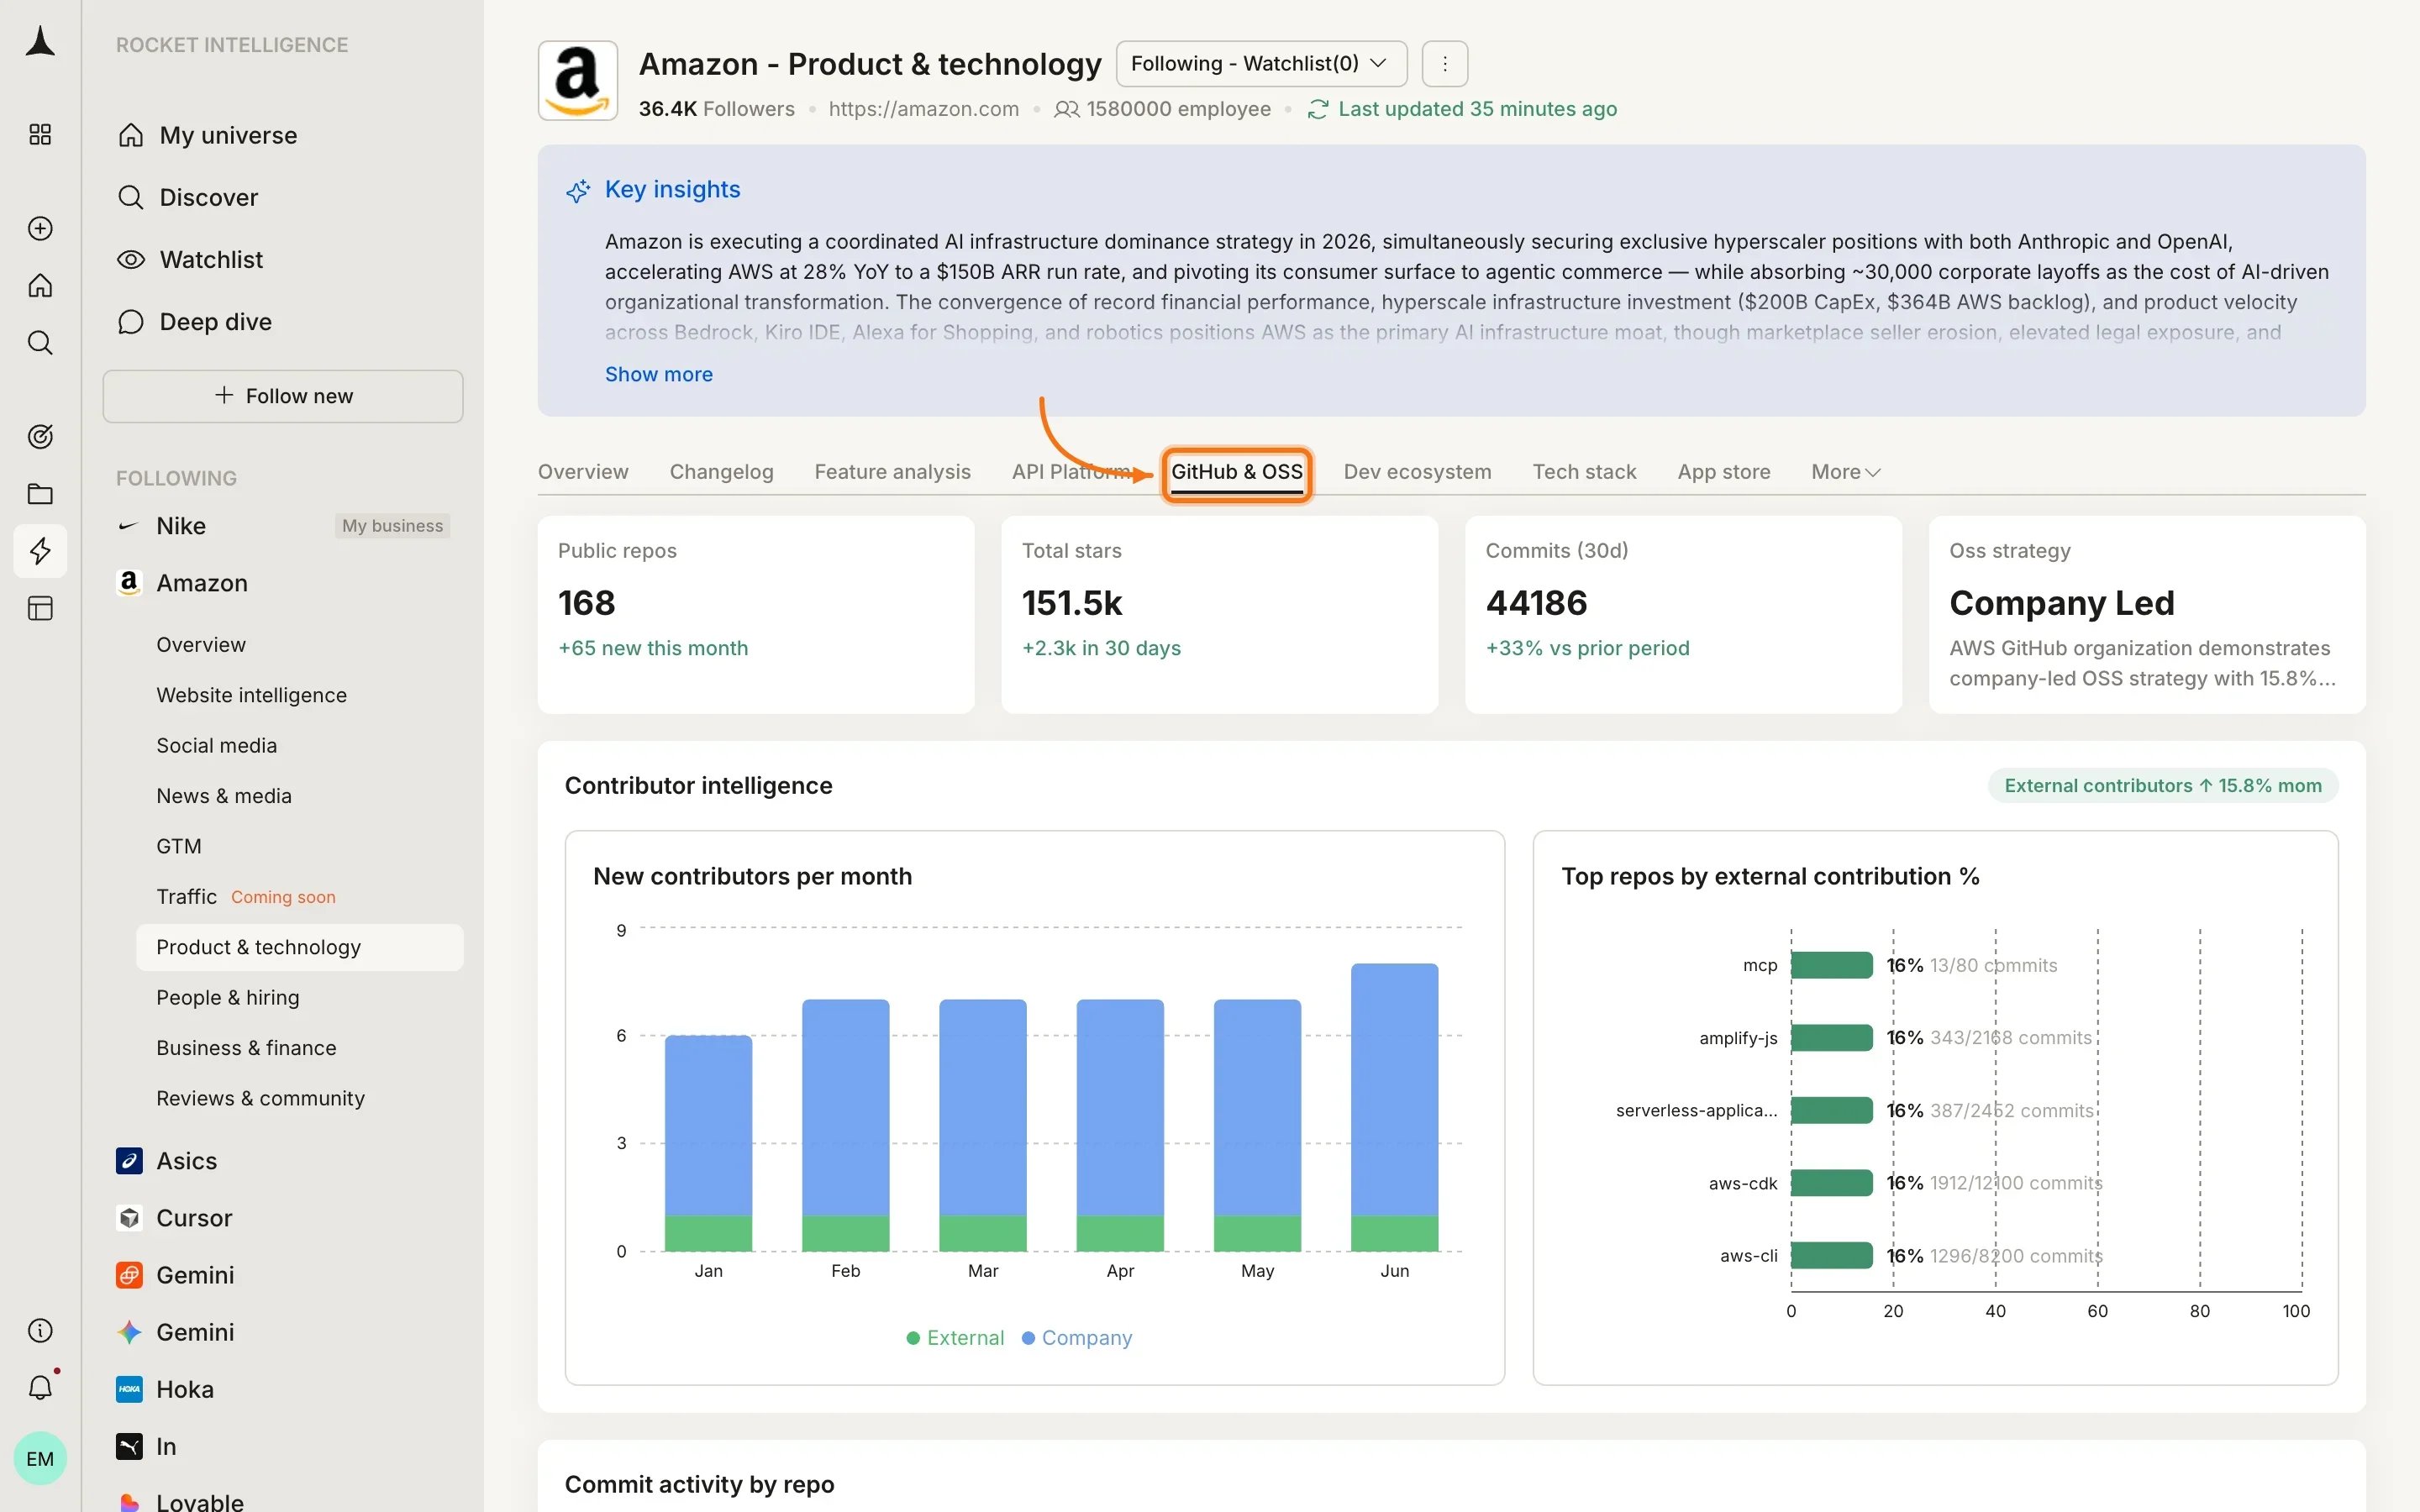This screenshot has width=2420, height=1512.
Task: Click the plus-circle add icon in rail
Action: point(40,229)
